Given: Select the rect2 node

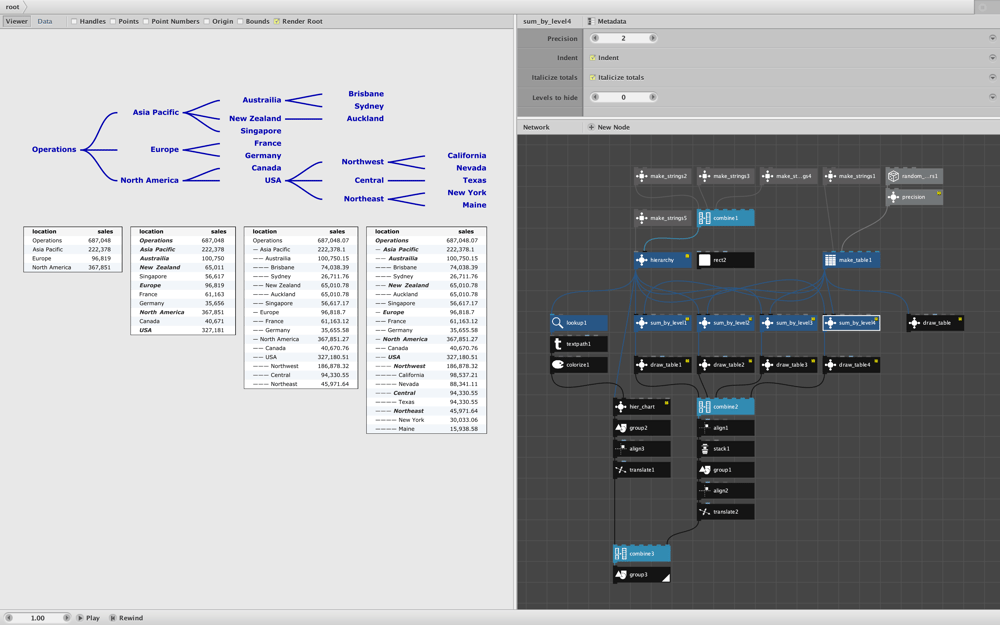Looking at the screenshot, I should pyautogui.click(x=726, y=260).
